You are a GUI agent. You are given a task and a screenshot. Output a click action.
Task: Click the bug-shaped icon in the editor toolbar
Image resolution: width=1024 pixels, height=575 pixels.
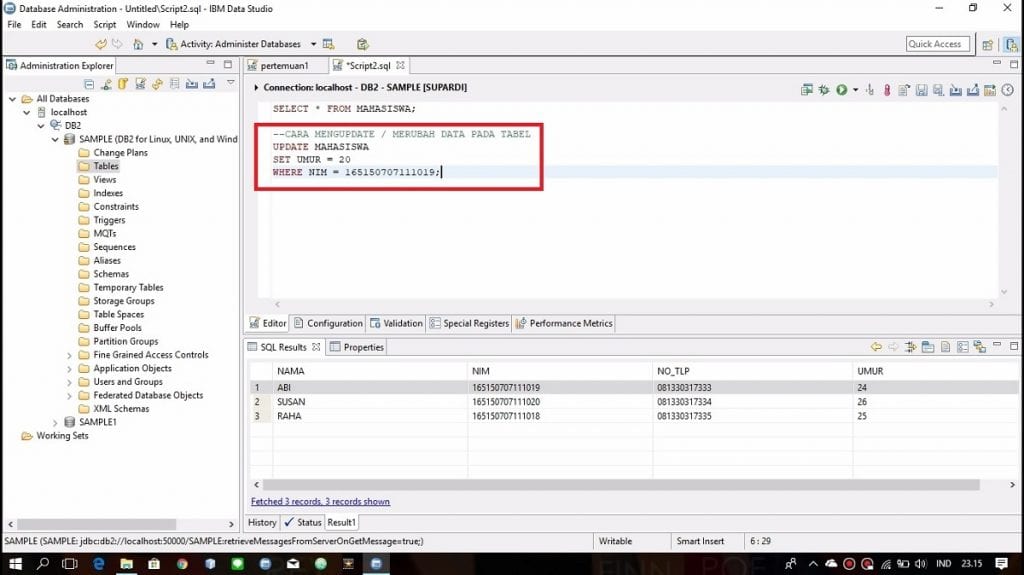tap(824, 90)
